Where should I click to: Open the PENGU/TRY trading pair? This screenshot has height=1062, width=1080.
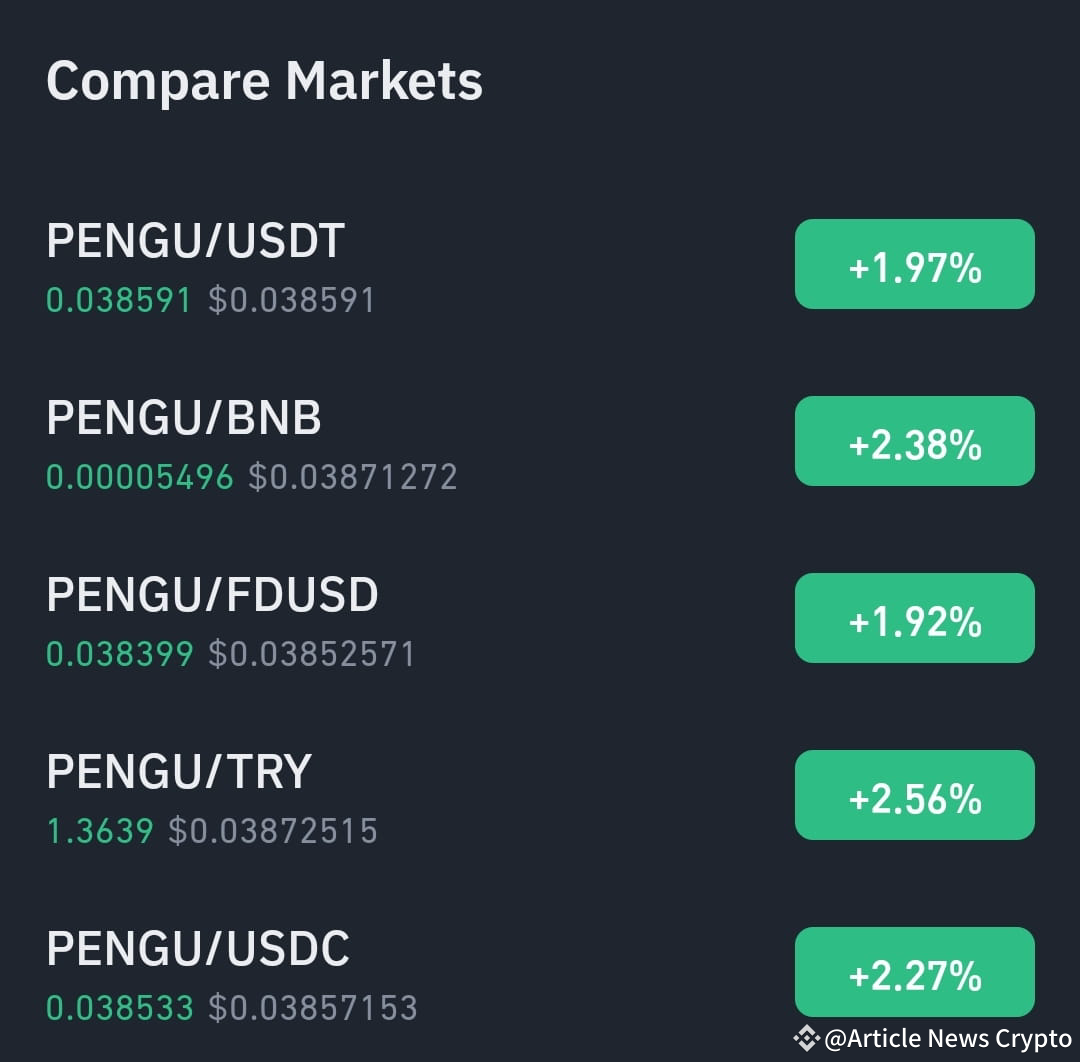click(180, 771)
